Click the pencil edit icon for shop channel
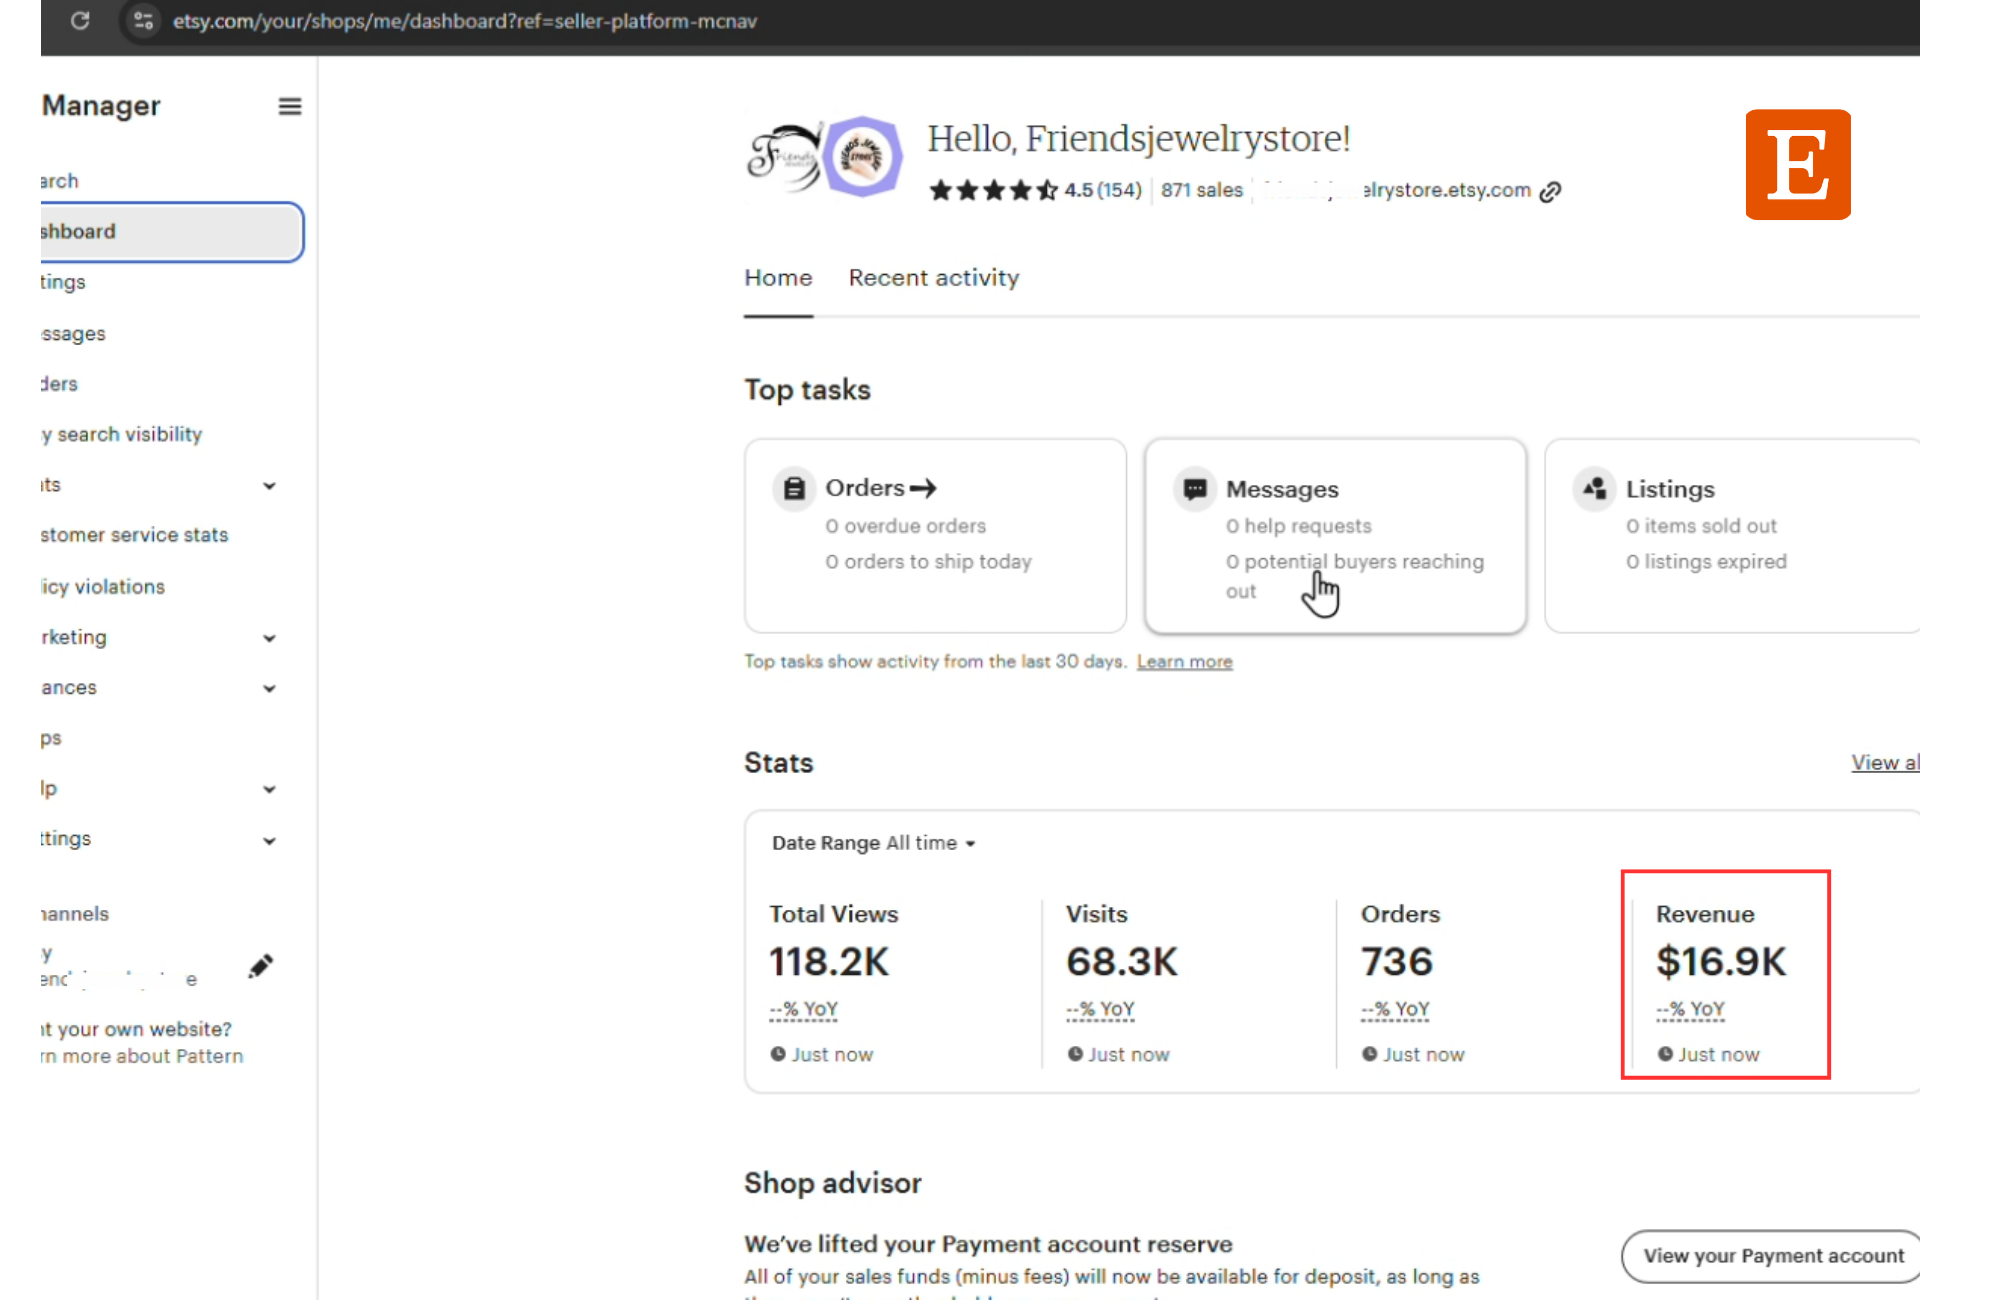2000x1300 pixels. point(261,966)
